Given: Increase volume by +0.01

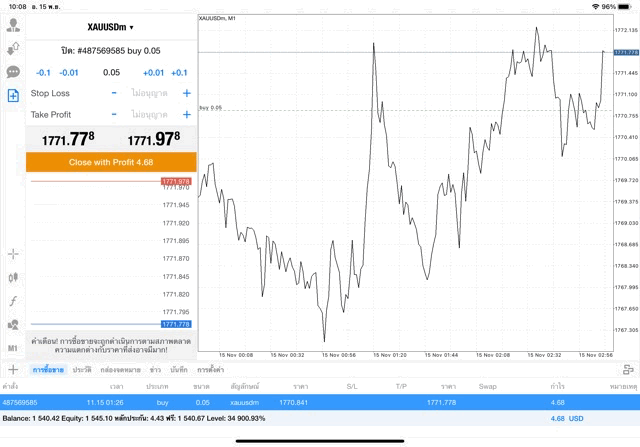Looking at the screenshot, I should 153,73.
